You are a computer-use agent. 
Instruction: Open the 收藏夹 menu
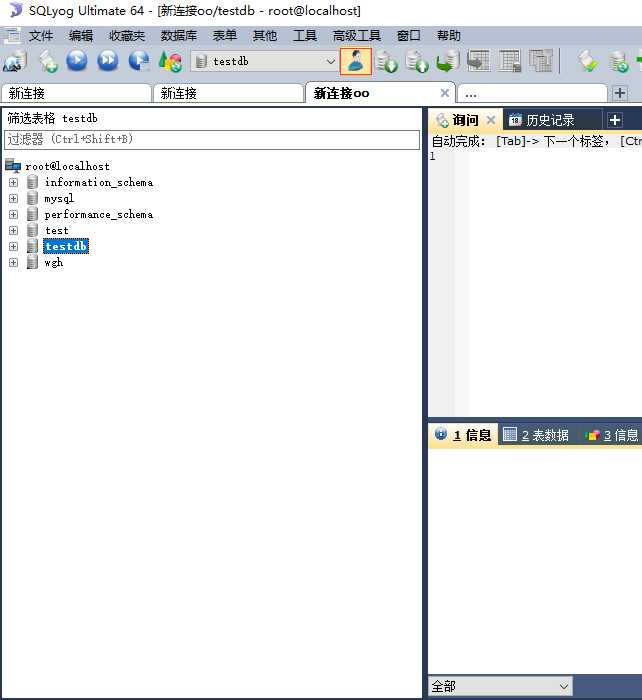(127, 35)
